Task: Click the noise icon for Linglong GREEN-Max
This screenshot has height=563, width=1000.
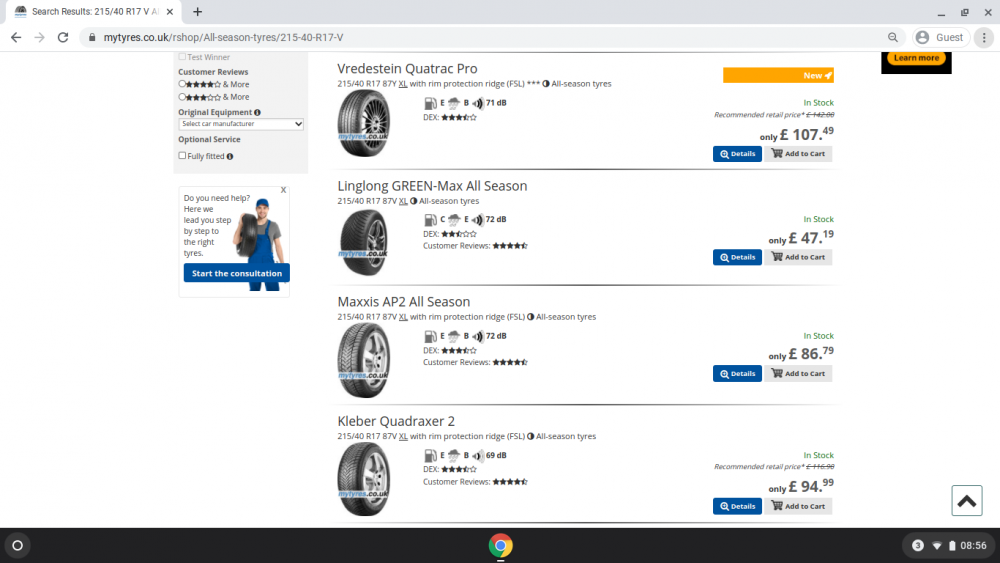Action: [478, 220]
